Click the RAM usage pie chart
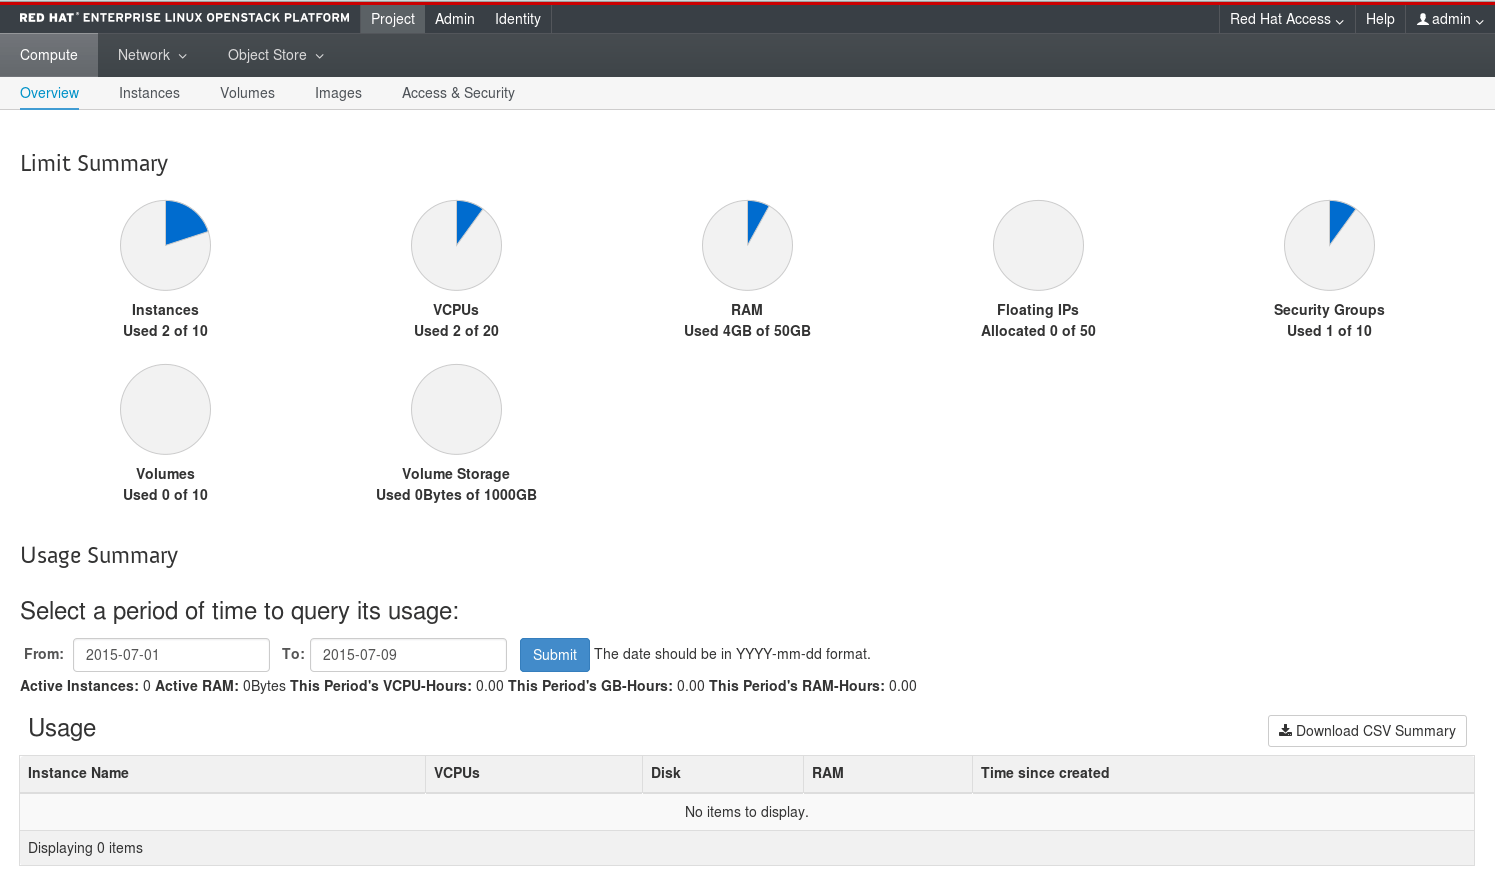Screen dimensions: 1495x873 pos(747,245)
